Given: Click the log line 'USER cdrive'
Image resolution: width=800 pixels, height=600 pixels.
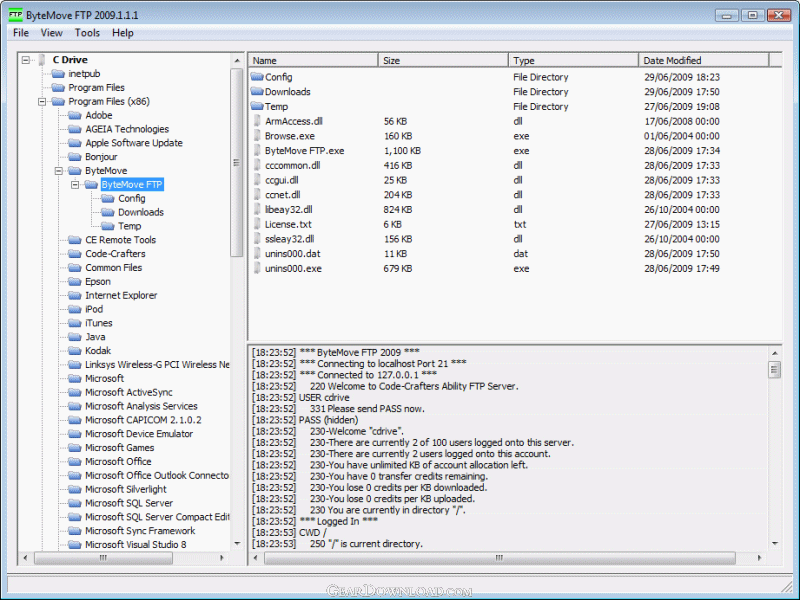Looking at the screenshot, I should pyautogui.click(x=301, y=398).
